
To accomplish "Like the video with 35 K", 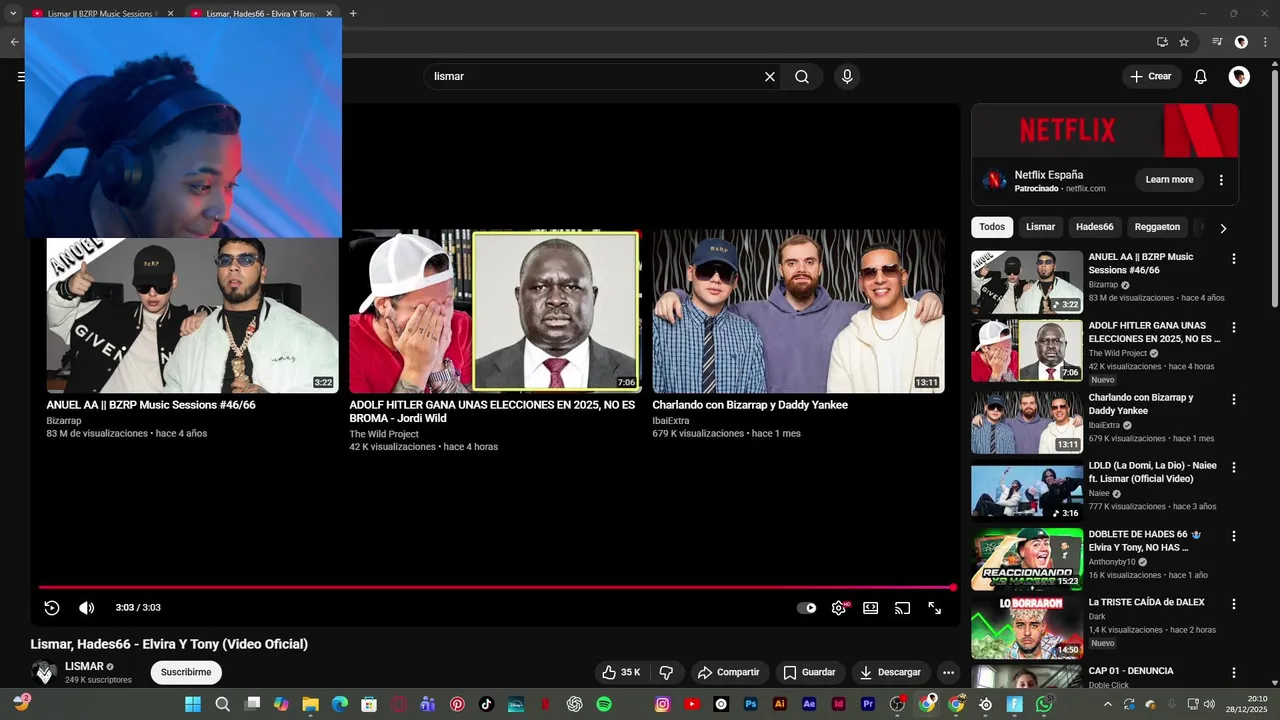I will [621, 672].
